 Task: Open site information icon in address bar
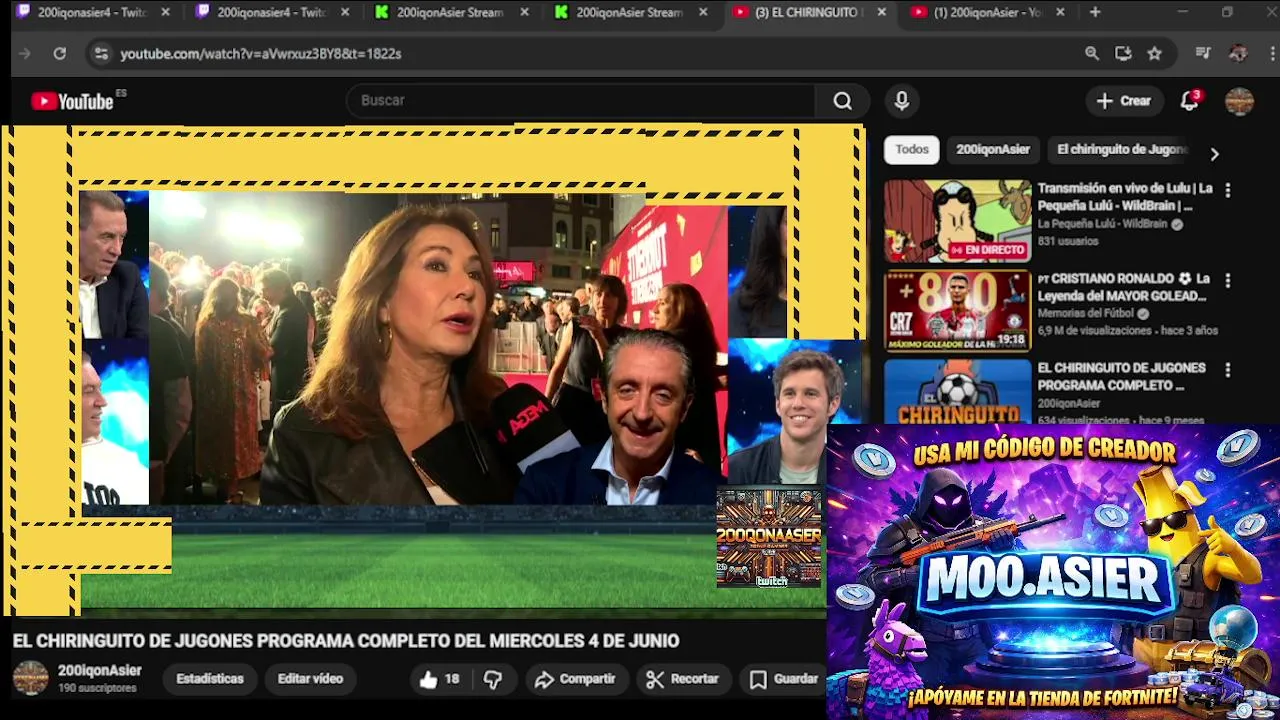tap(101, 54)
